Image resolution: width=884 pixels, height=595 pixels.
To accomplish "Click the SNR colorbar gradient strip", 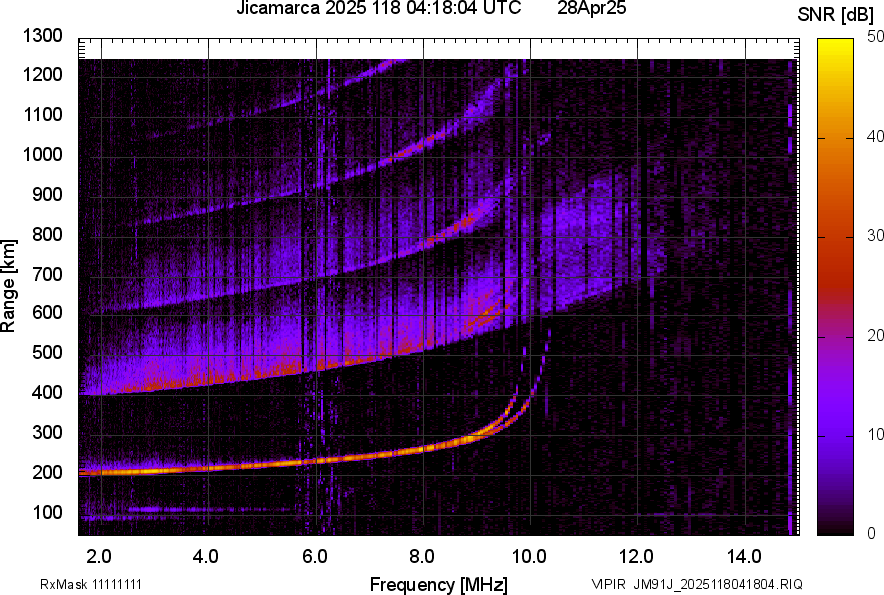I will pos(835,287).
